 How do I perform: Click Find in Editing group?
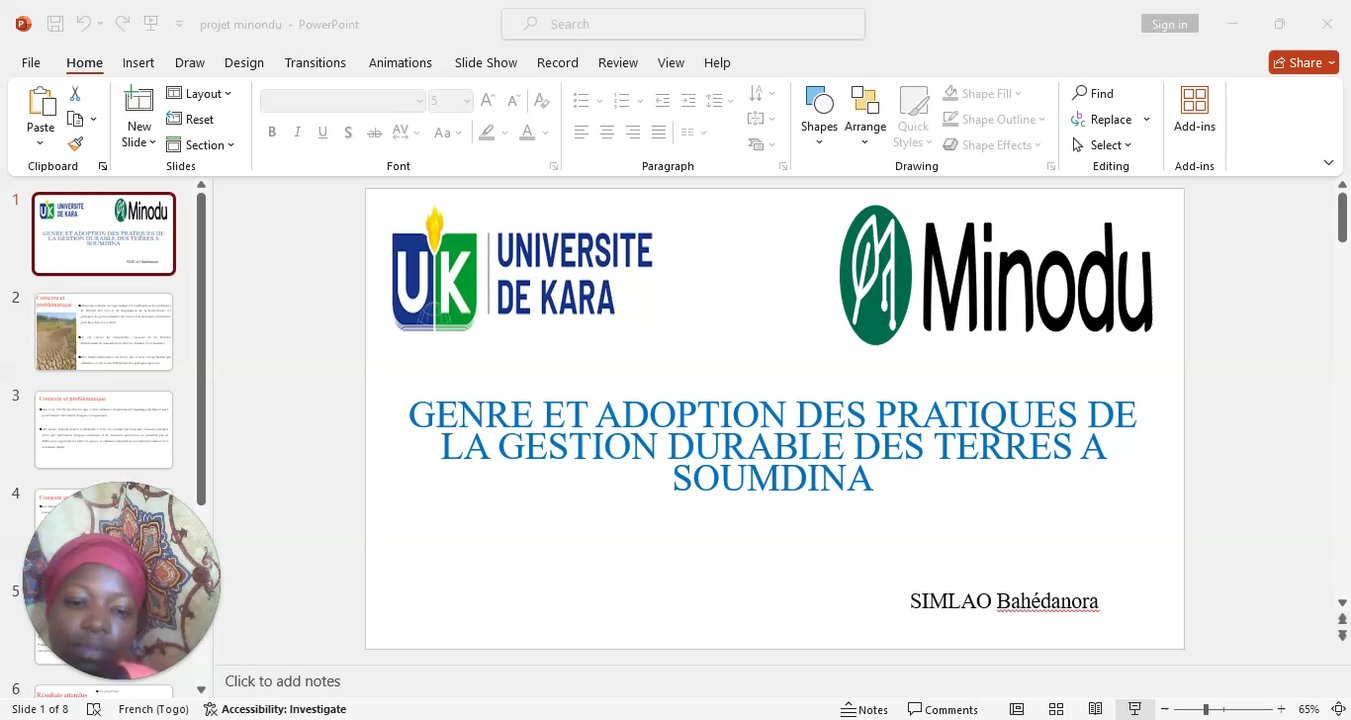pyautogui.click(x=1093, y=93)
